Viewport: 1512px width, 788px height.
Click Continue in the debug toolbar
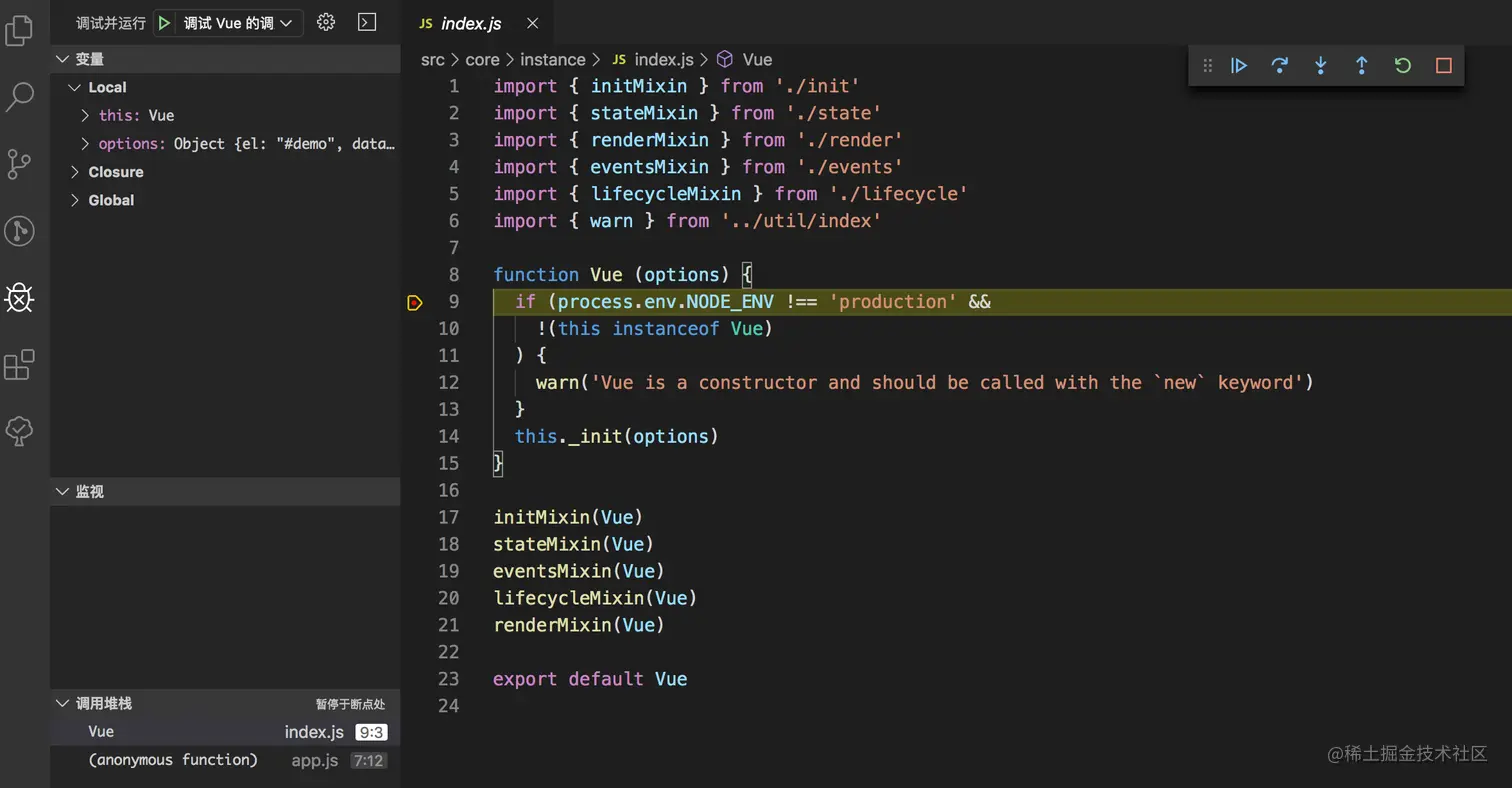pyautogui.click(x=1239, y=66)
